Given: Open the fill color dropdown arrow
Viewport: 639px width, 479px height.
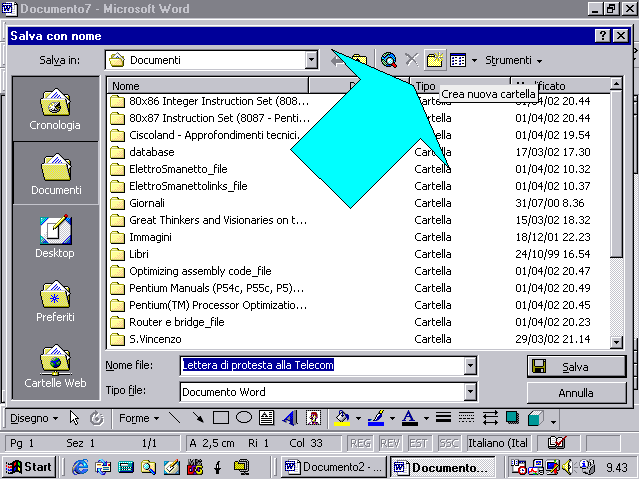Looking at the screenshot, I should point(358,419).
